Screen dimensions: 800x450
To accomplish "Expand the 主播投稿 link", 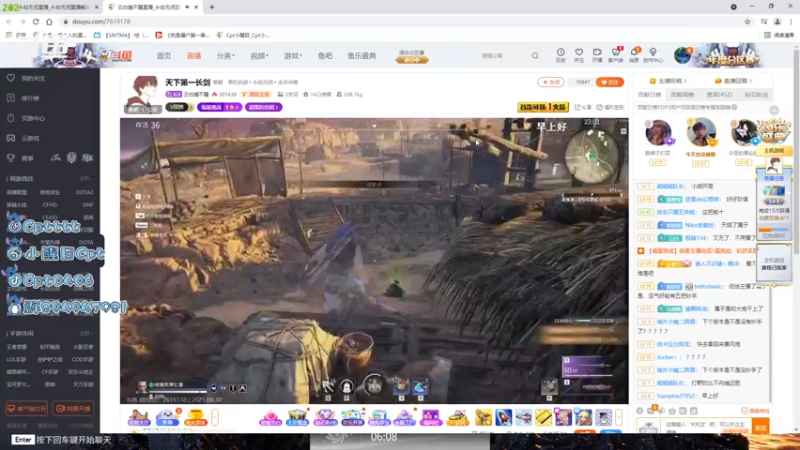I will coord(667,81).
